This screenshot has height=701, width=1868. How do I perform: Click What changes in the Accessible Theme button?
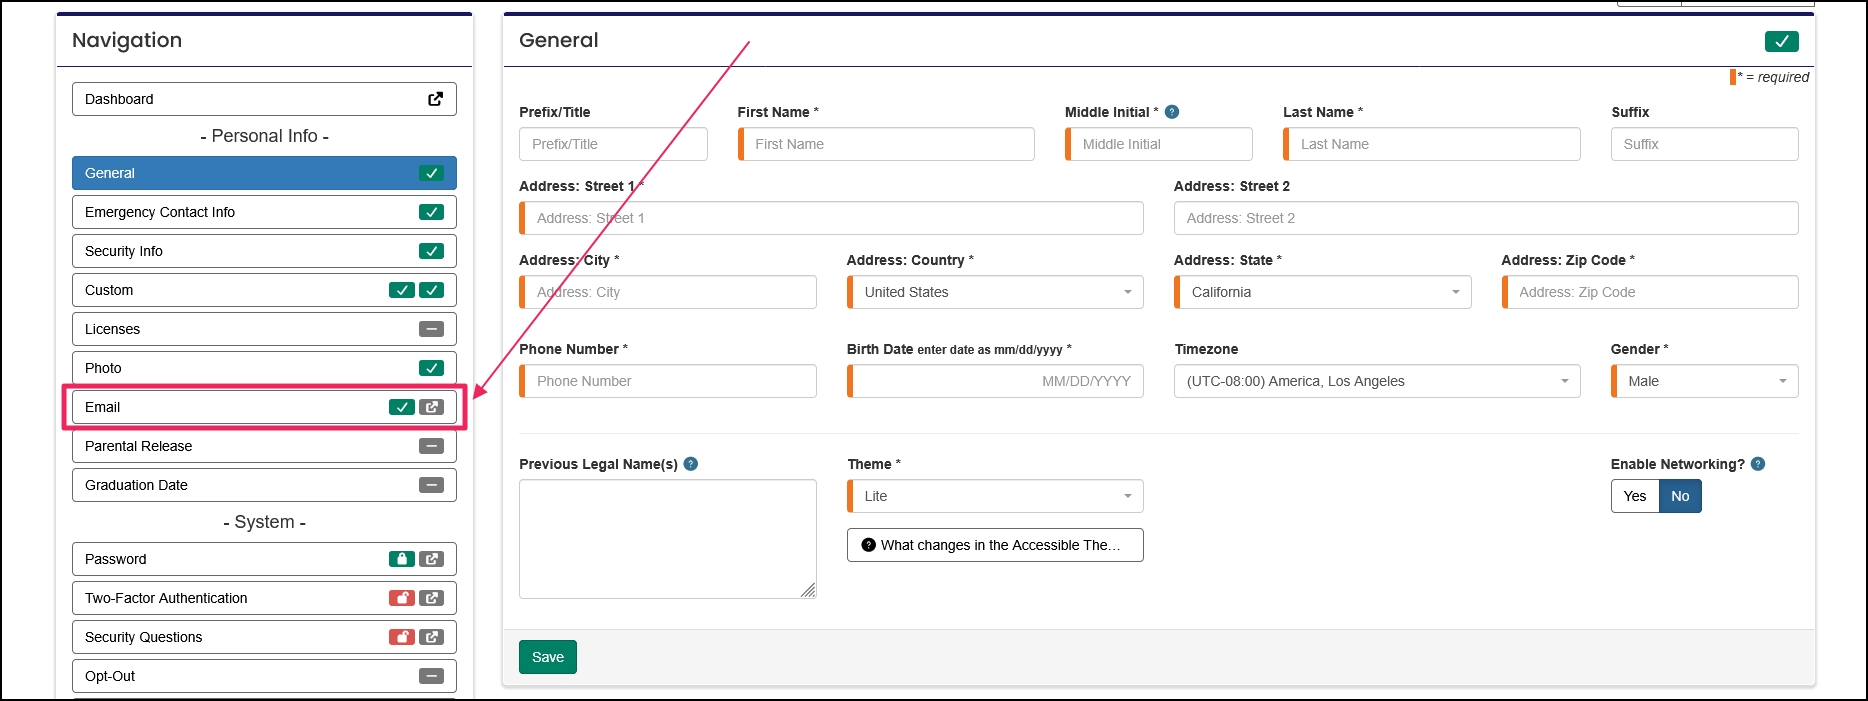995,545
